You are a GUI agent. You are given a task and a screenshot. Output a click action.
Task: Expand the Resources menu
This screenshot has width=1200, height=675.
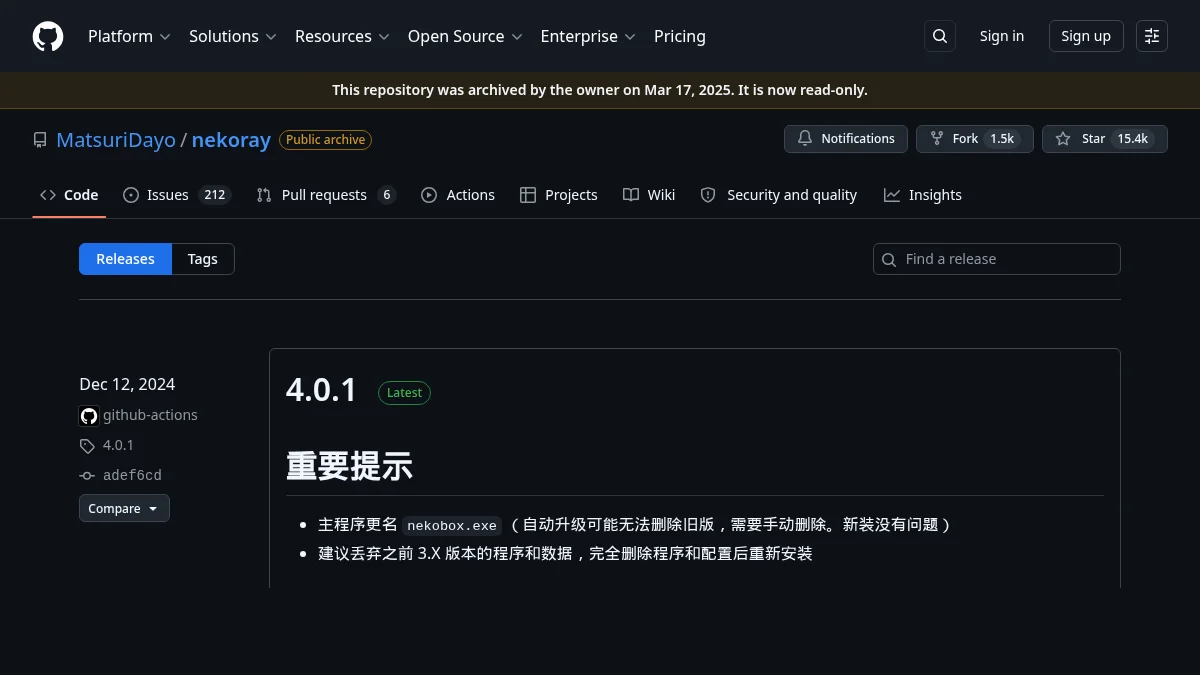click(x=342, y=36)
